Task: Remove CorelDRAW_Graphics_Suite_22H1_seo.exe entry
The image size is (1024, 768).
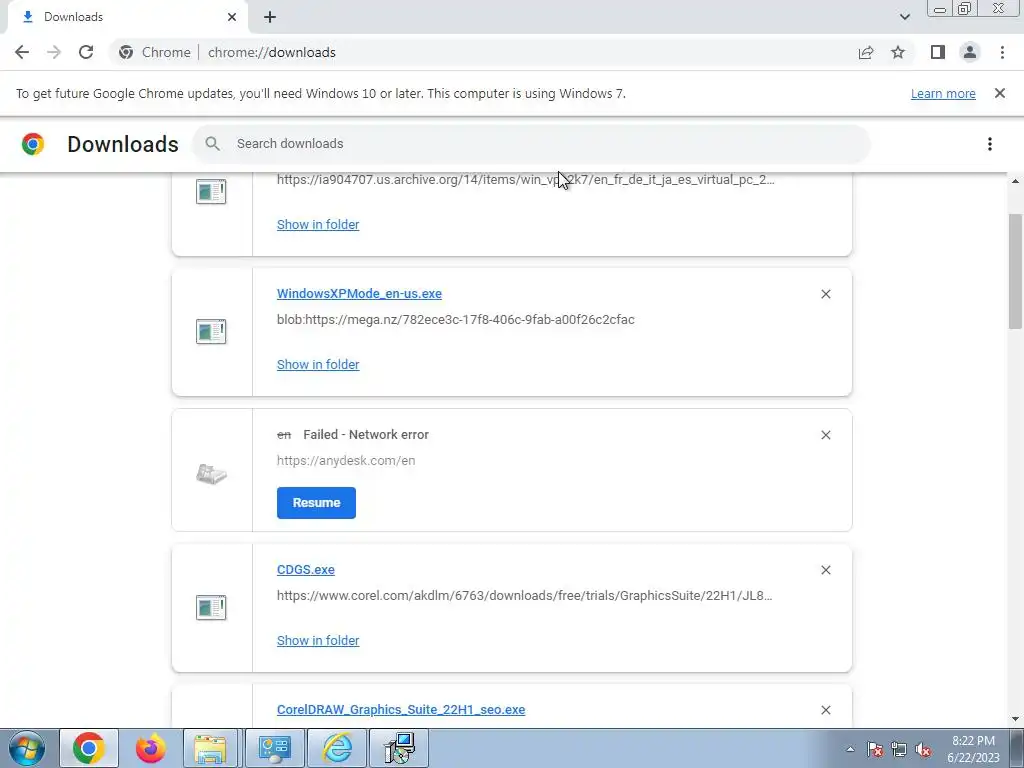Action: click(825, 710)
